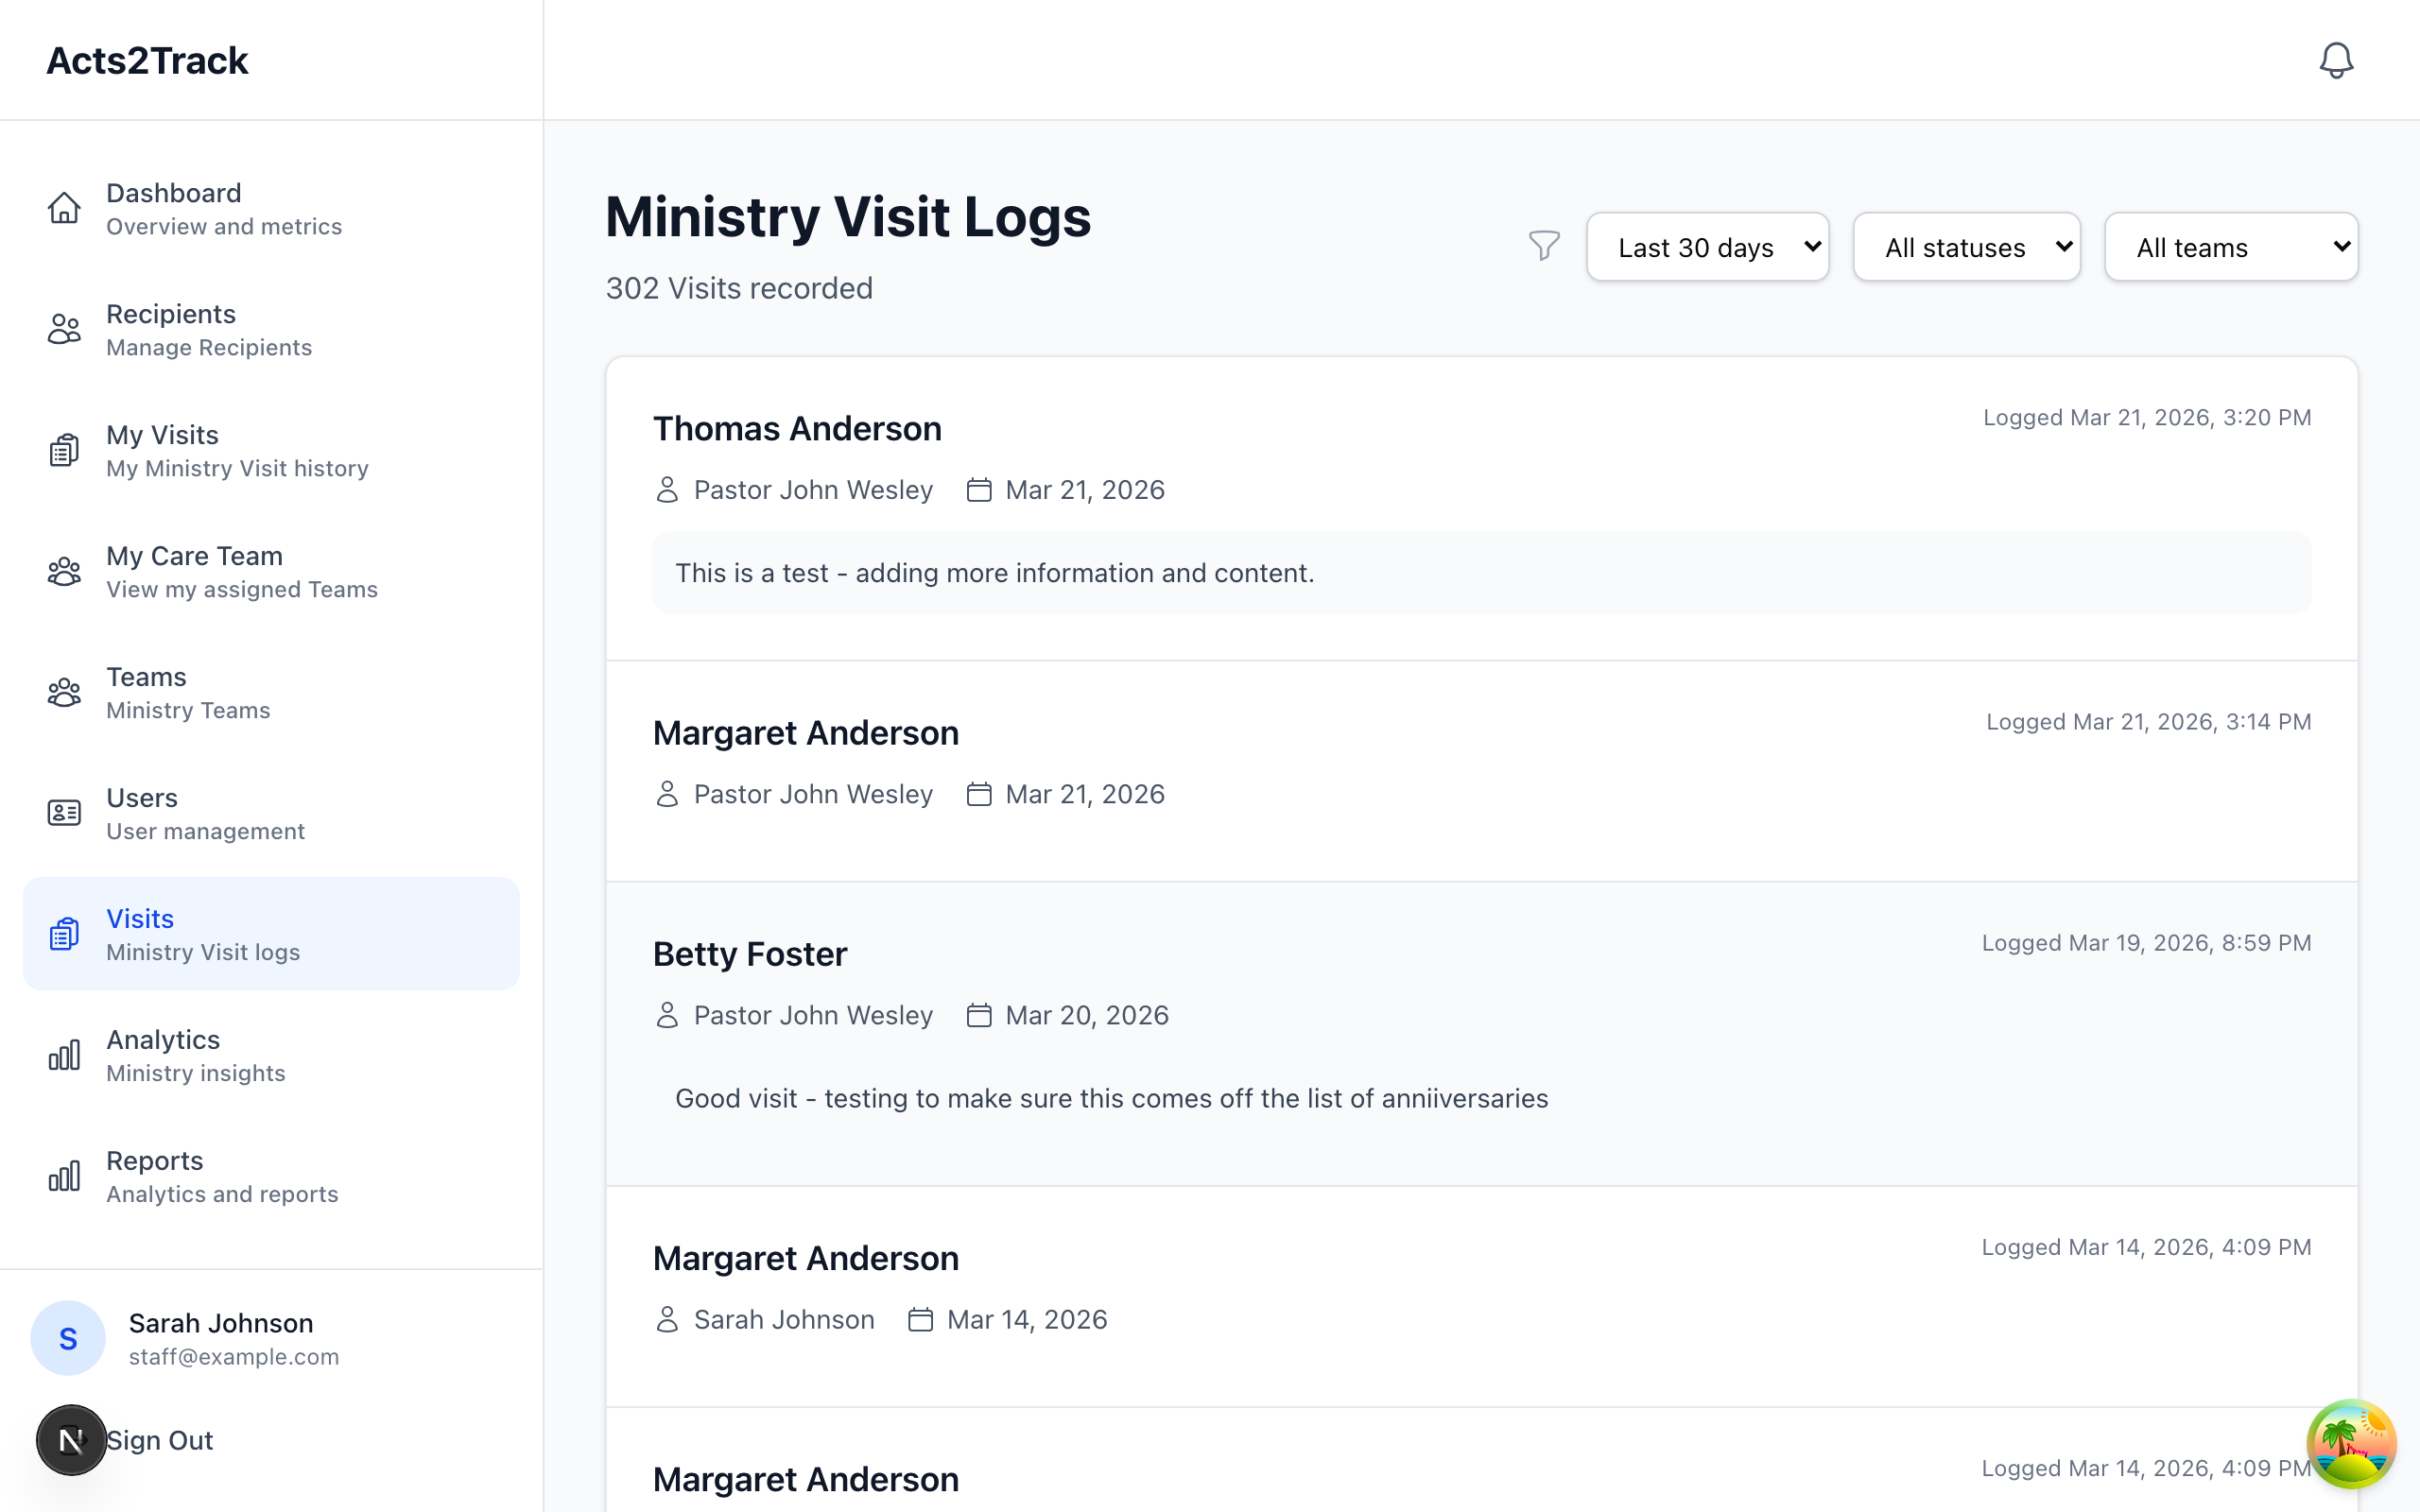This screenshot has width=2420, height=1512.
Task: Open the Analytics bar chart icon
Action: coord(64,1054)
